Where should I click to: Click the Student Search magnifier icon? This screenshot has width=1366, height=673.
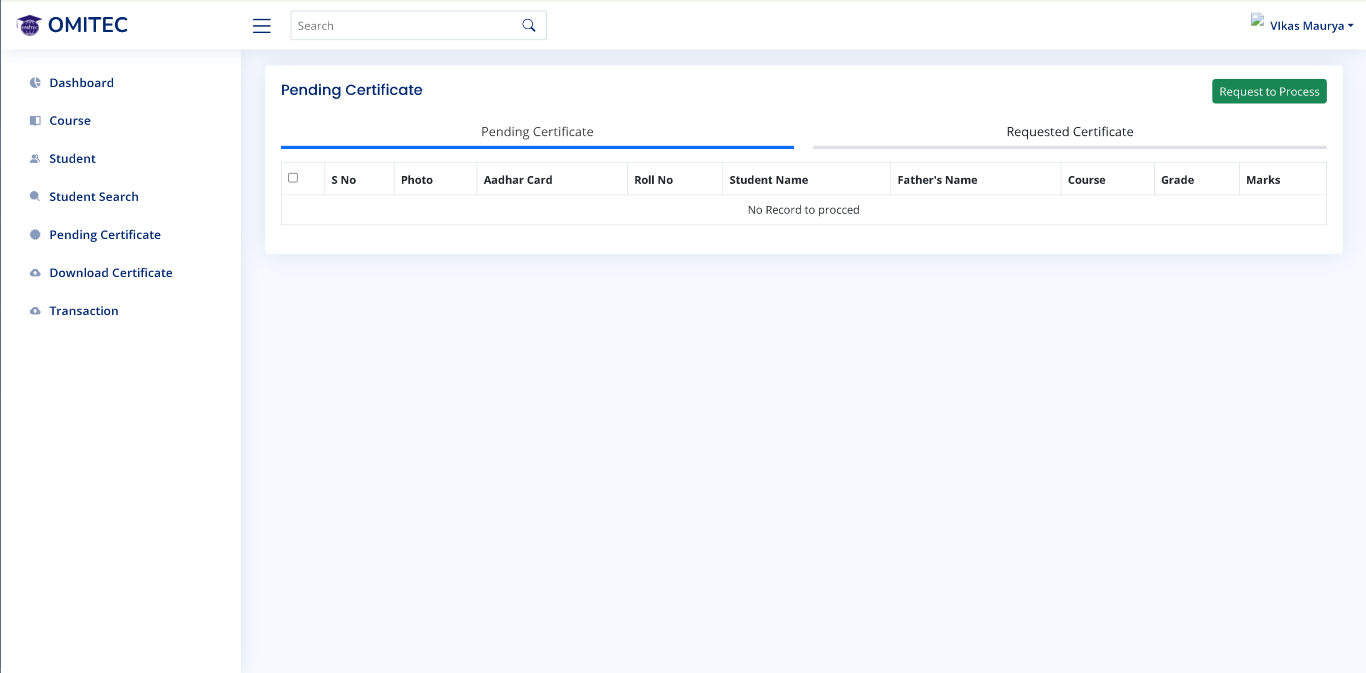pyautogui.click(x=35, y=197)
